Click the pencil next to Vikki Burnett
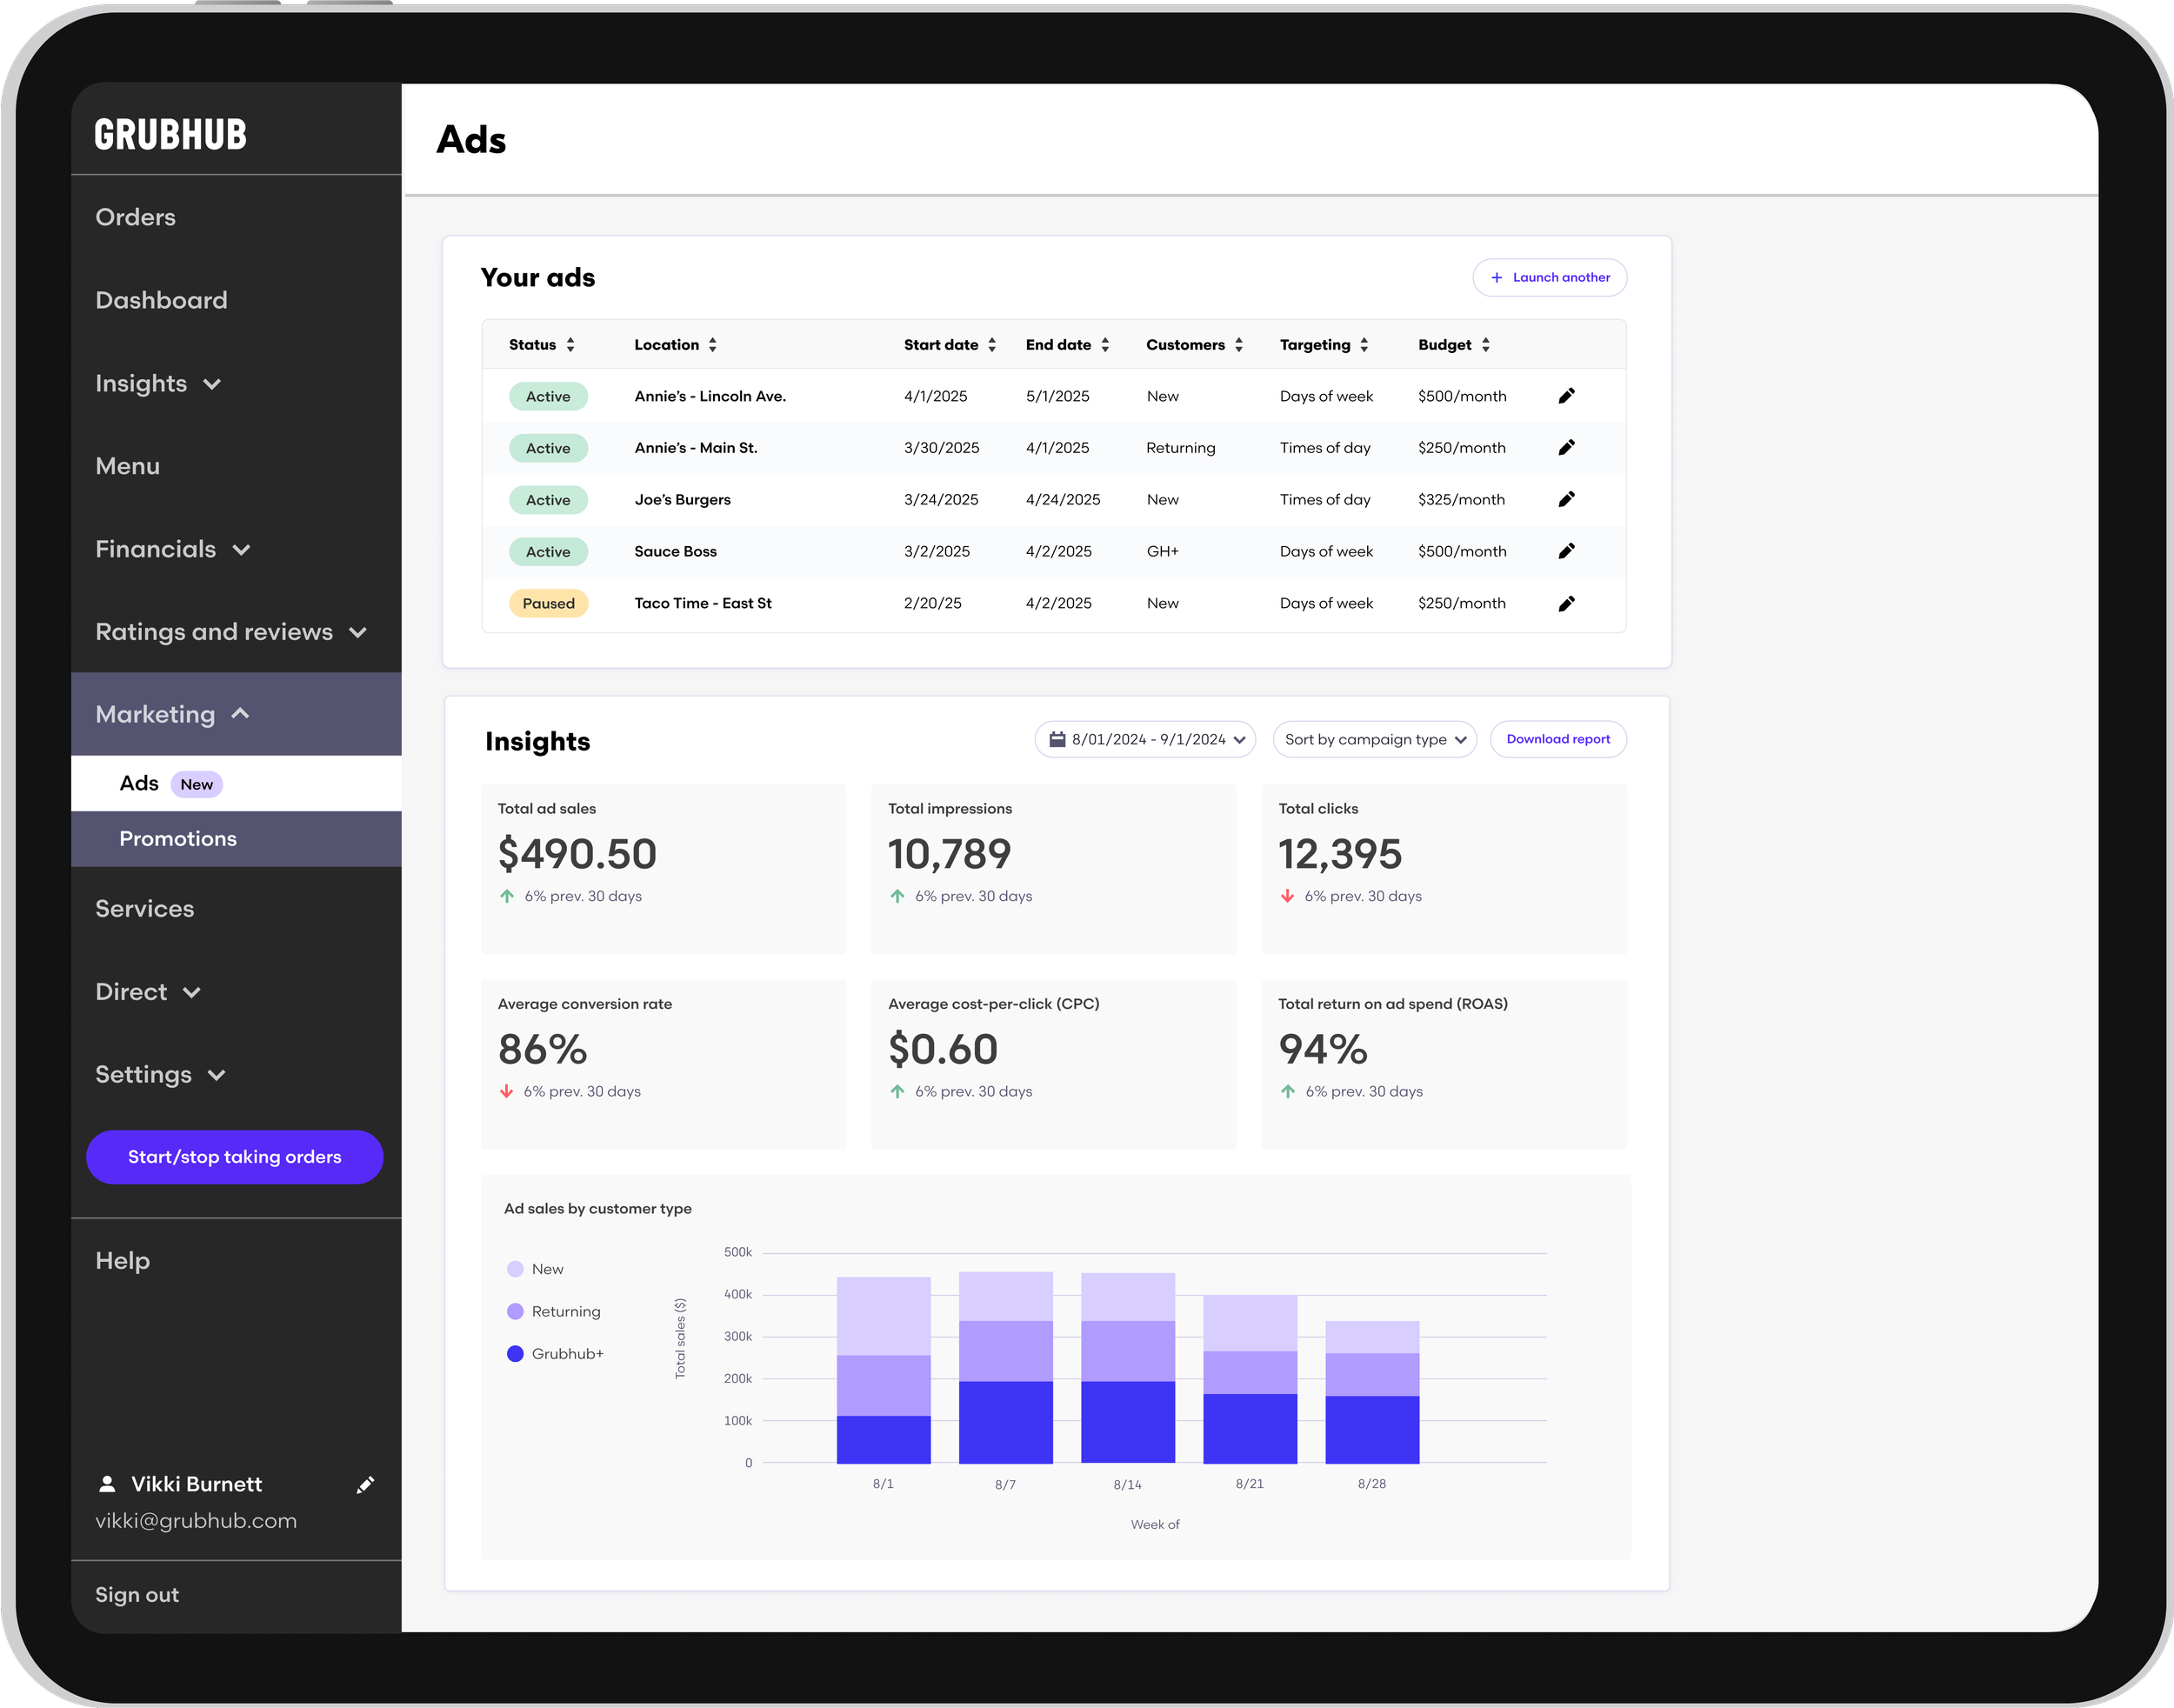The width and height of the screenshot is (2174, 1708). [365, 1485]
